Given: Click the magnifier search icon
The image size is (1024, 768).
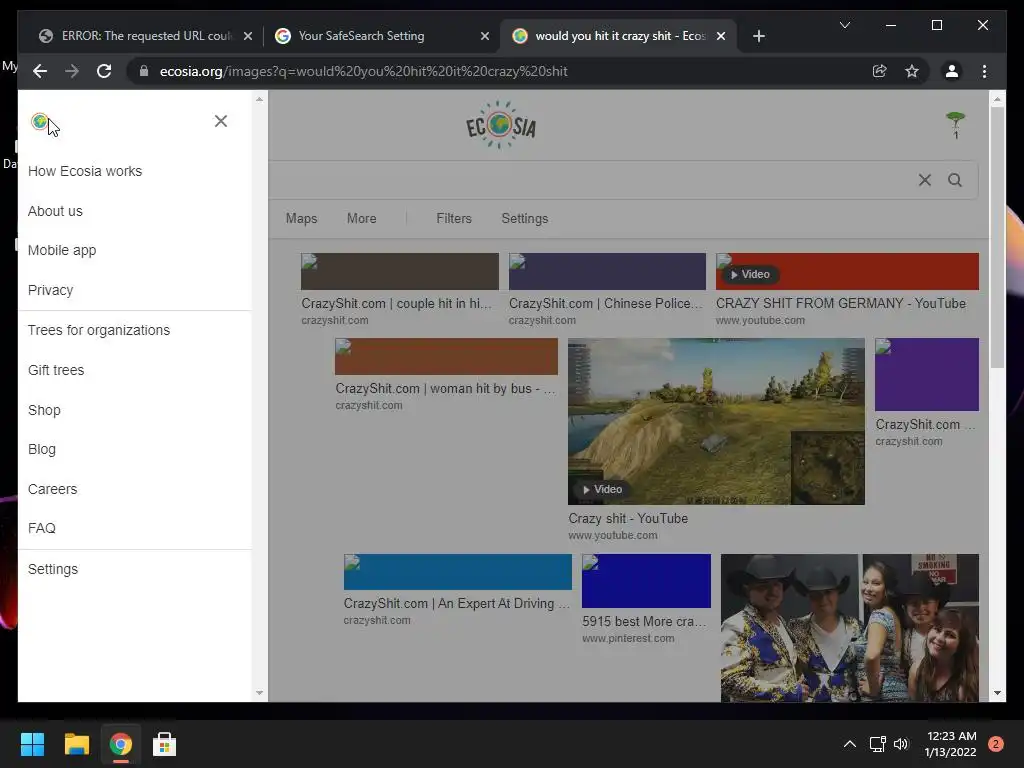Looking at the screenshot, I should (x=955, y=180).
